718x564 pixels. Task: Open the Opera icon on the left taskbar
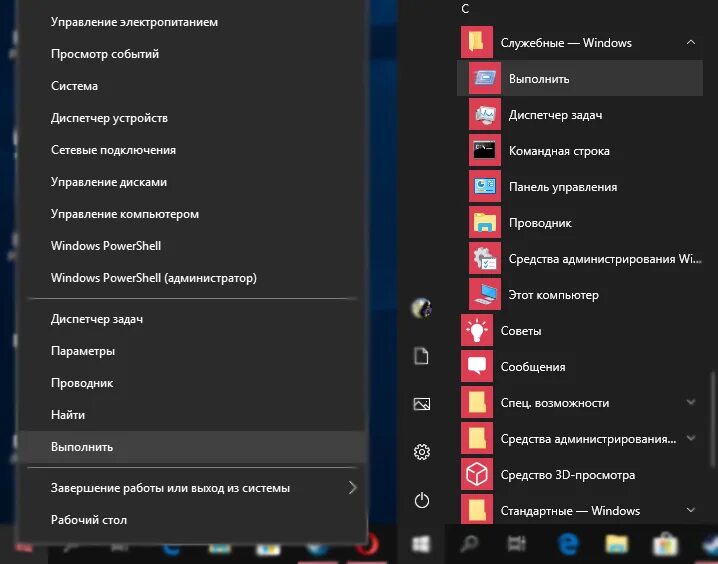click(368, 546)
